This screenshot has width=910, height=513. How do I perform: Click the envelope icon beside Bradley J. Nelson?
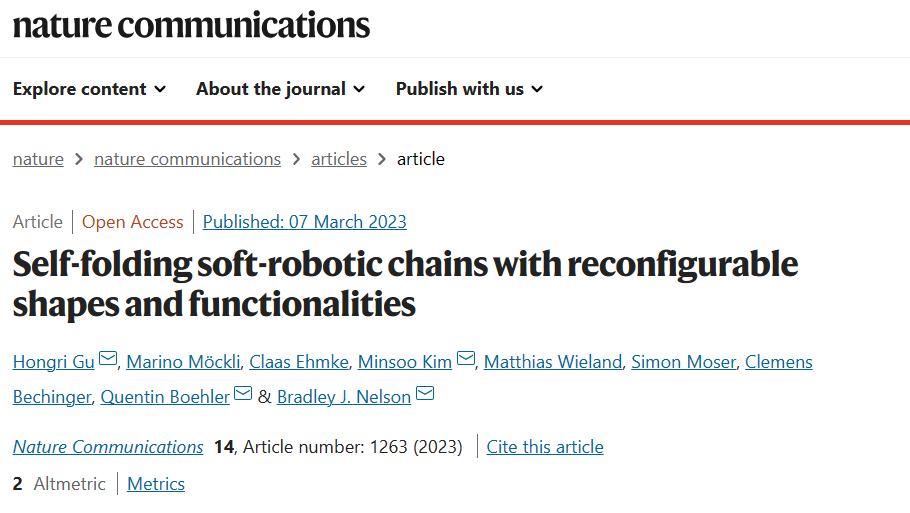click(425, 393)
